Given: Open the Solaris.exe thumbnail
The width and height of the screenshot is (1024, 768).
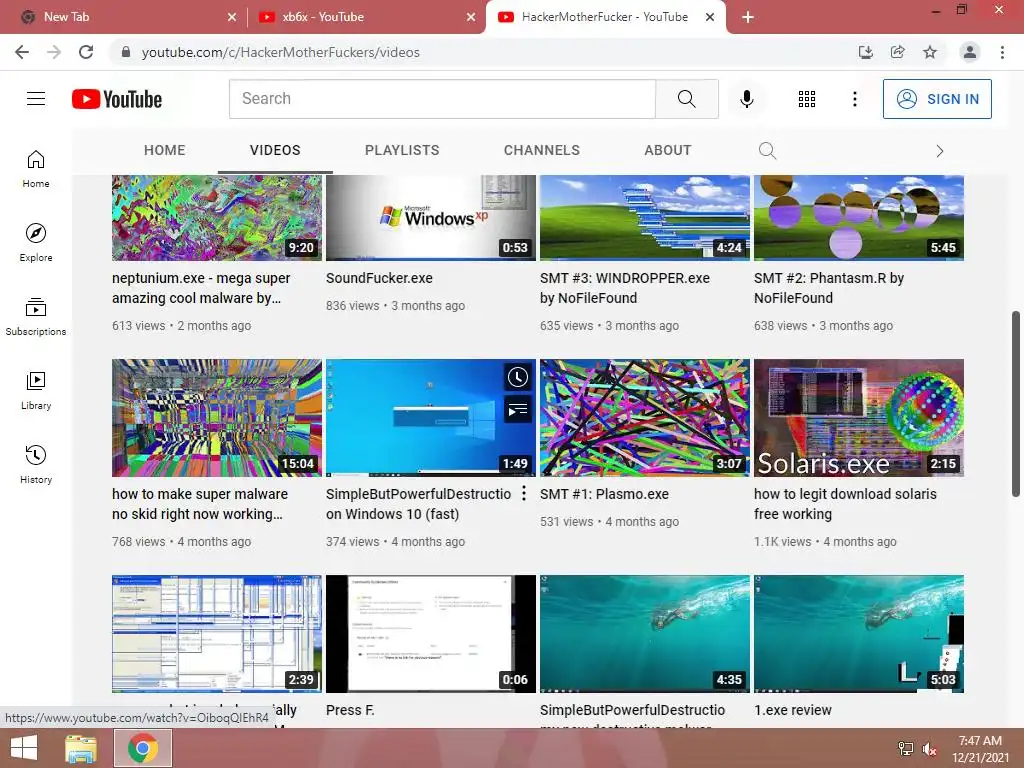Looking at the screenshot, I should point(859,418).
